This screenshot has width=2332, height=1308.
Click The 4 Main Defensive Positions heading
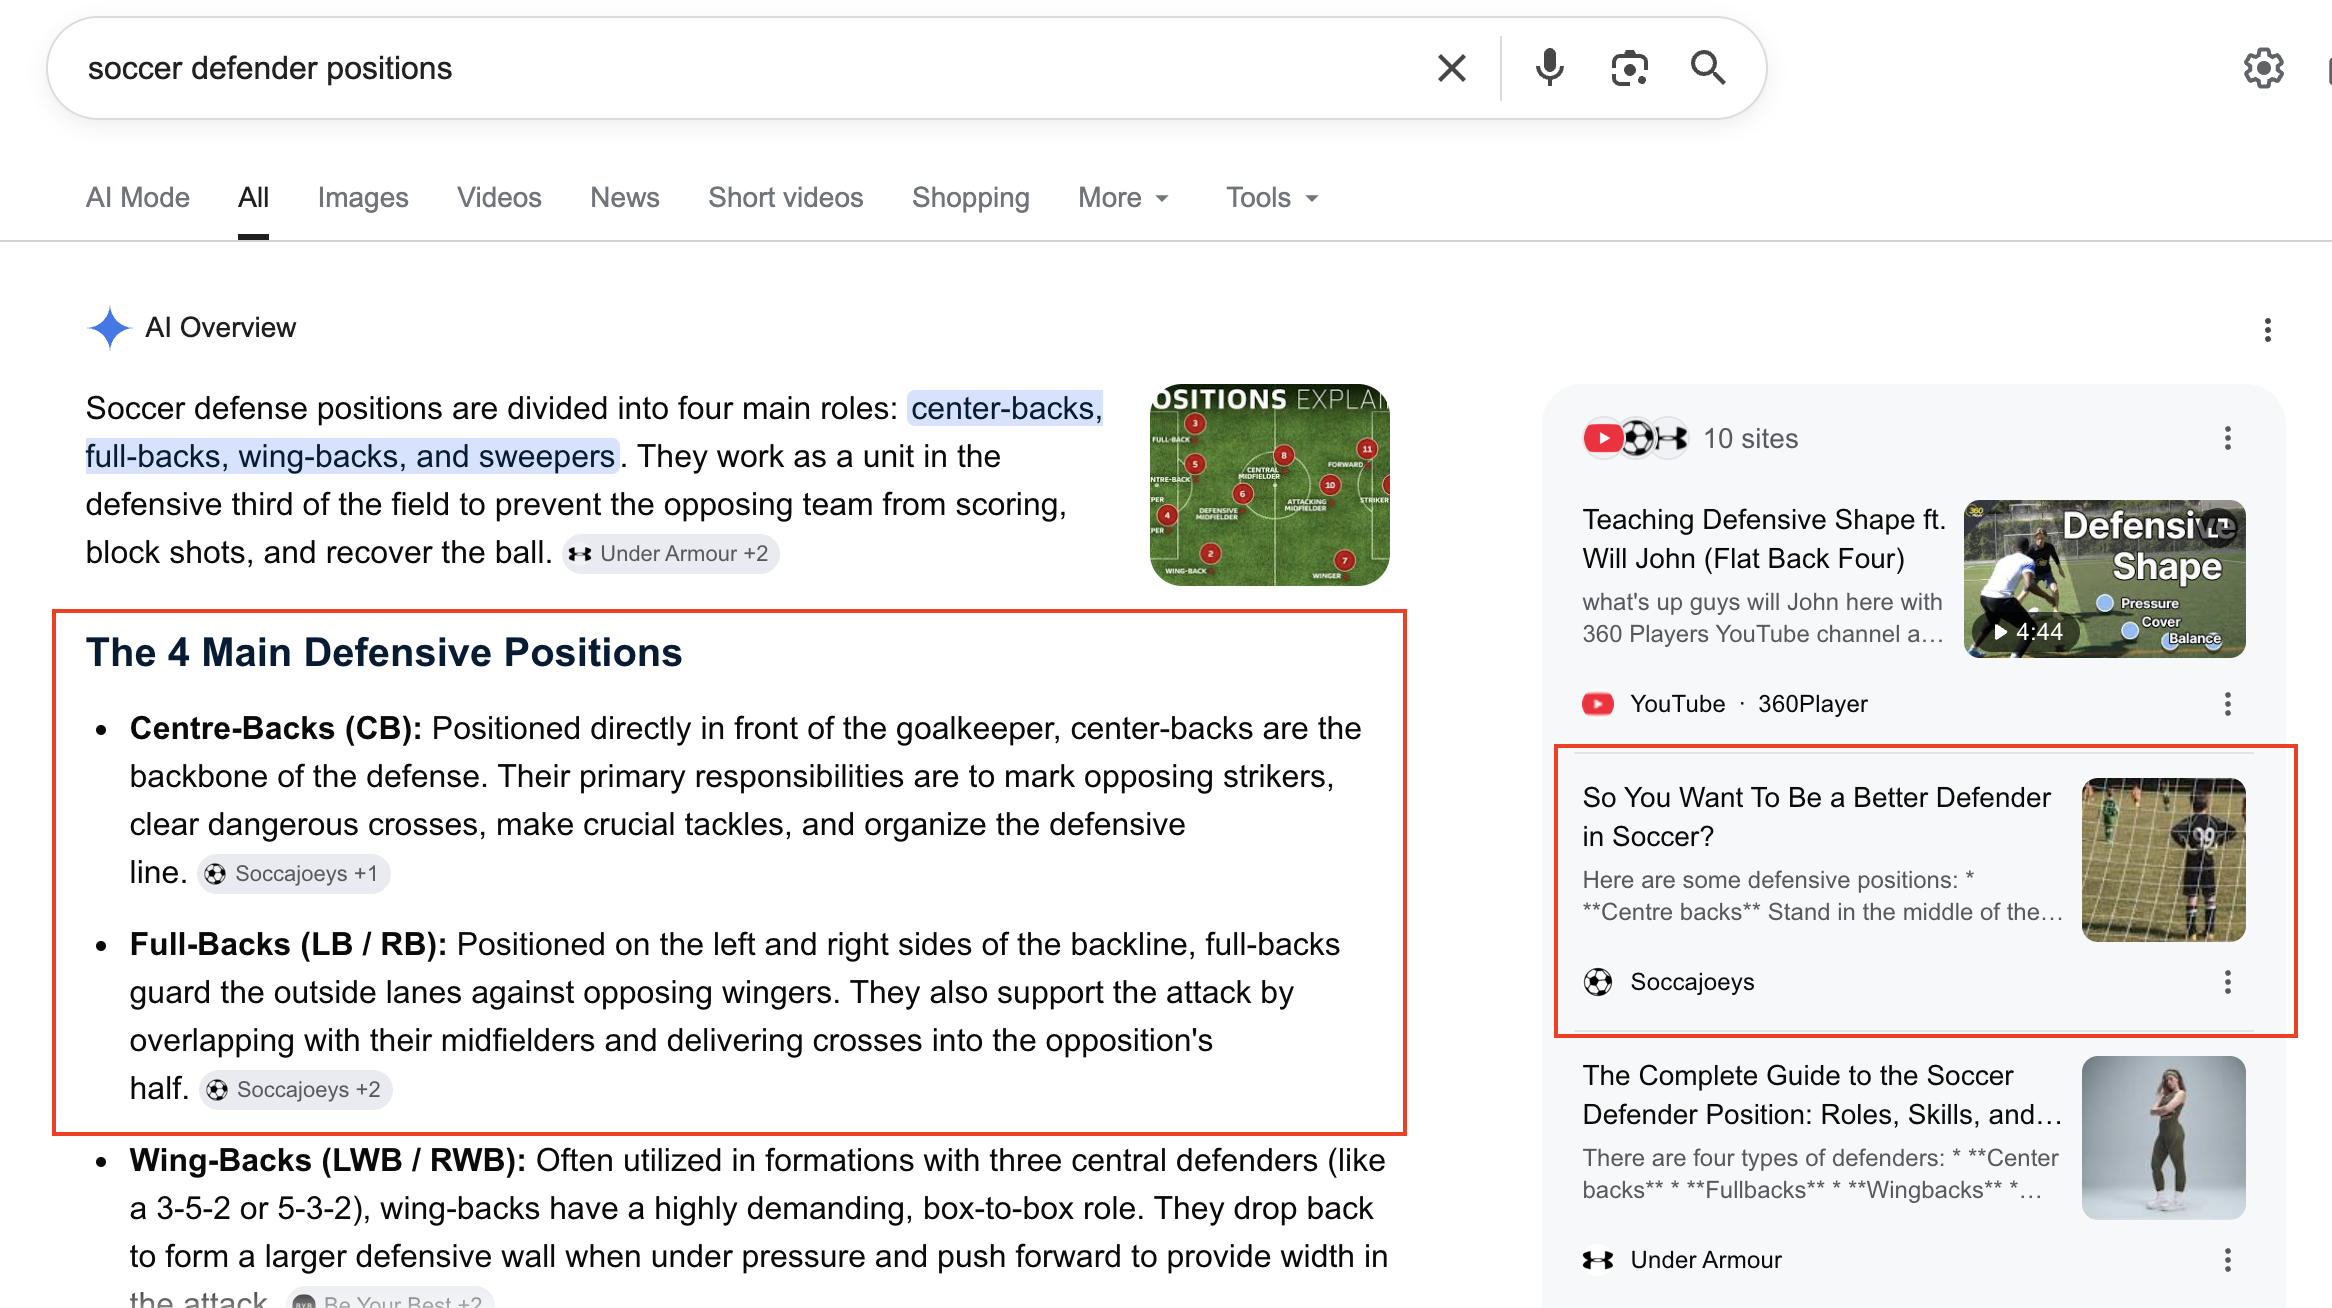pos(384,652)
